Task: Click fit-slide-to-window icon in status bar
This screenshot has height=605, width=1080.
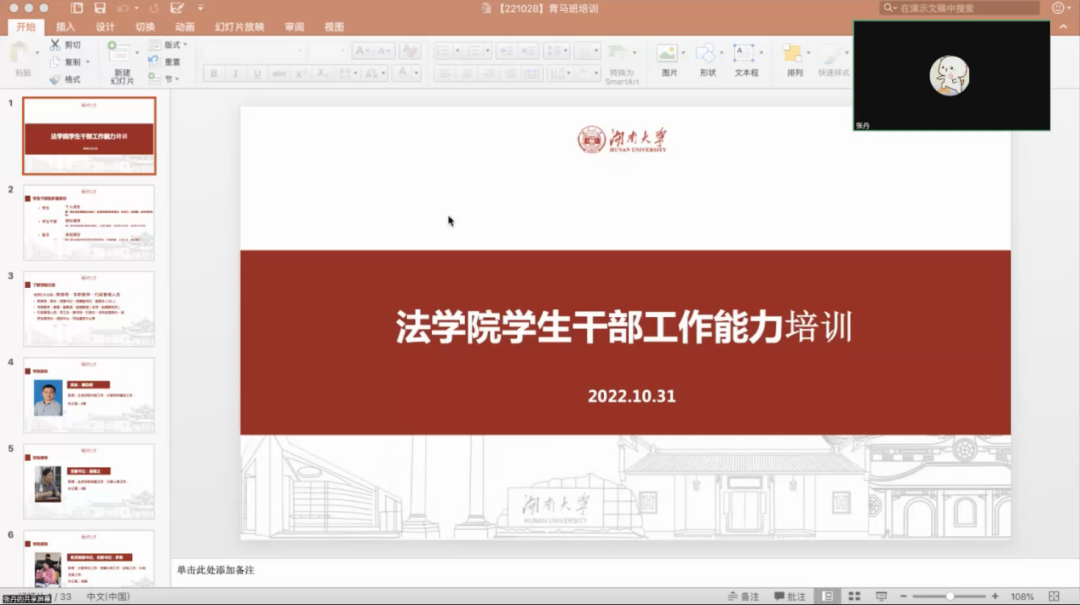Action: tap(1054, 596)
